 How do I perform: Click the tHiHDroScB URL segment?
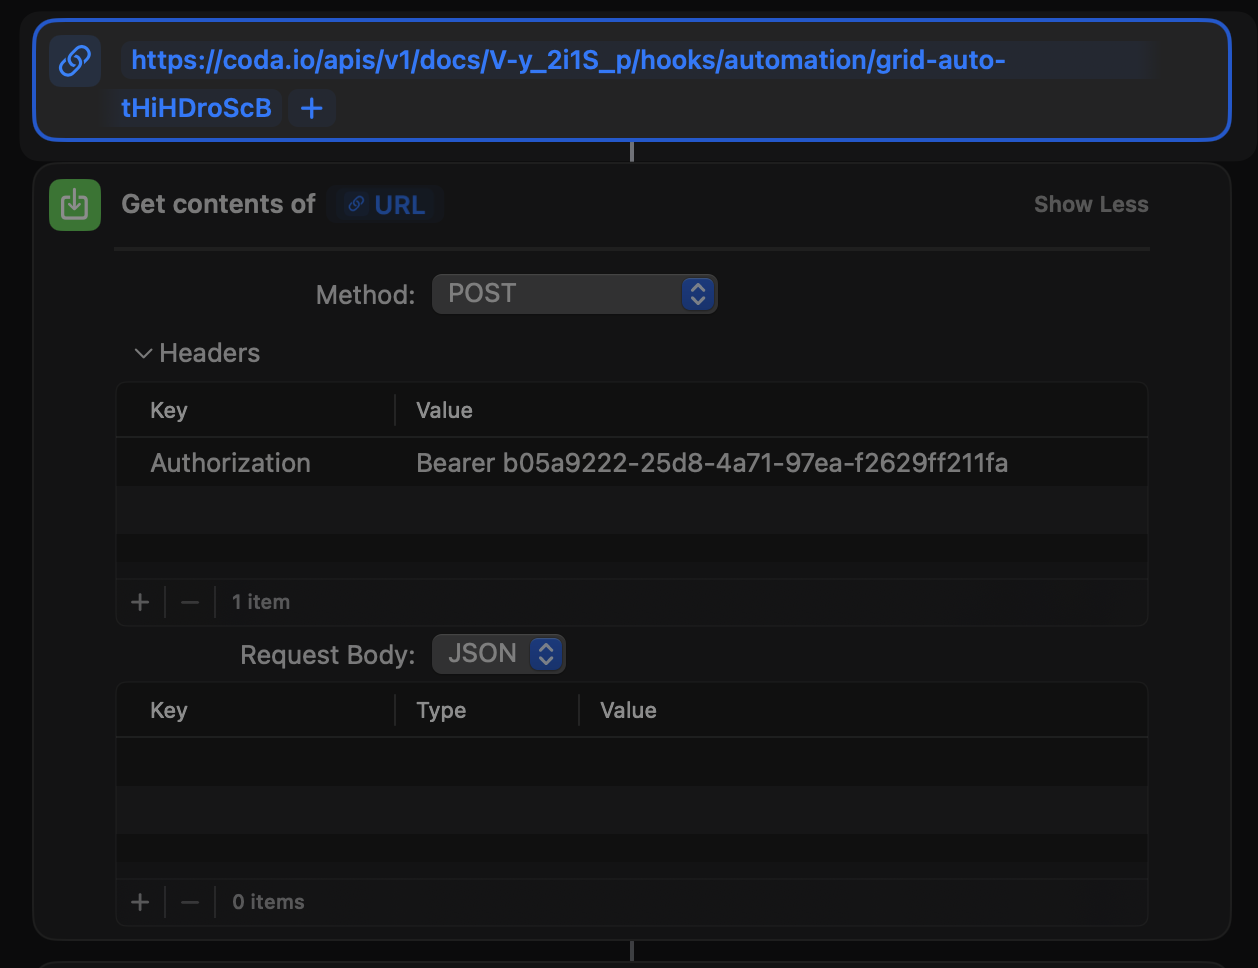click(x=196, y=108)
